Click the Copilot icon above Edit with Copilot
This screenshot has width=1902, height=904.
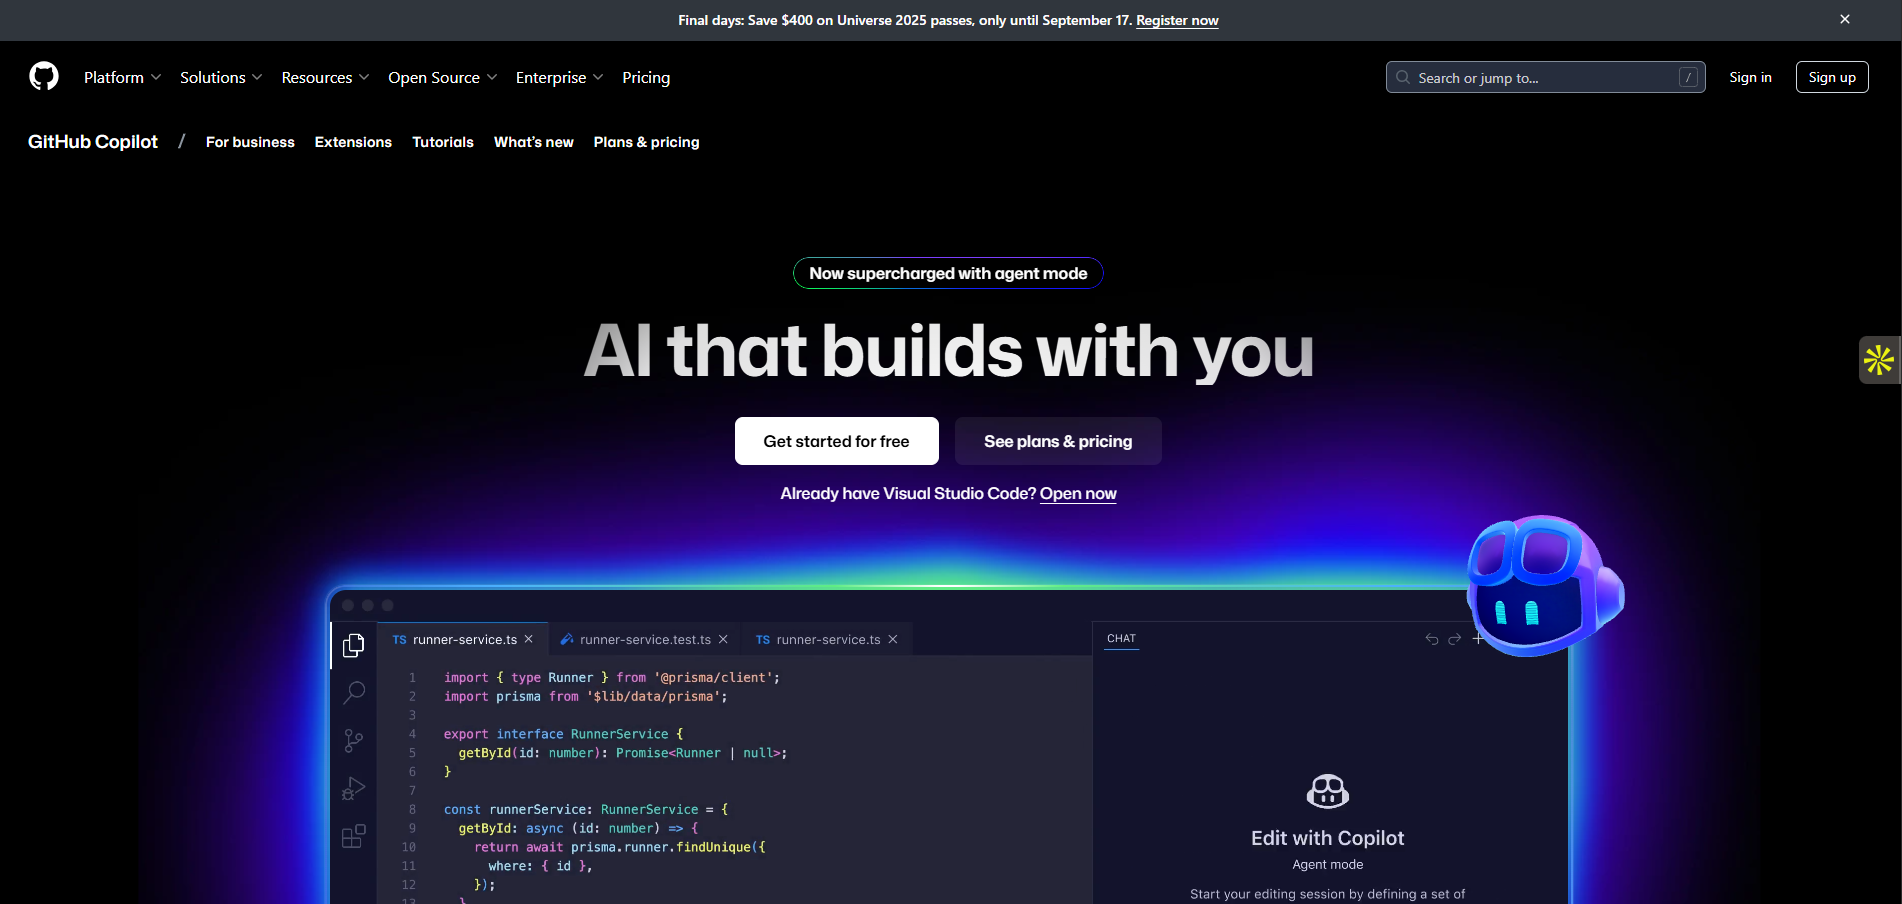tap(1328, 791)
